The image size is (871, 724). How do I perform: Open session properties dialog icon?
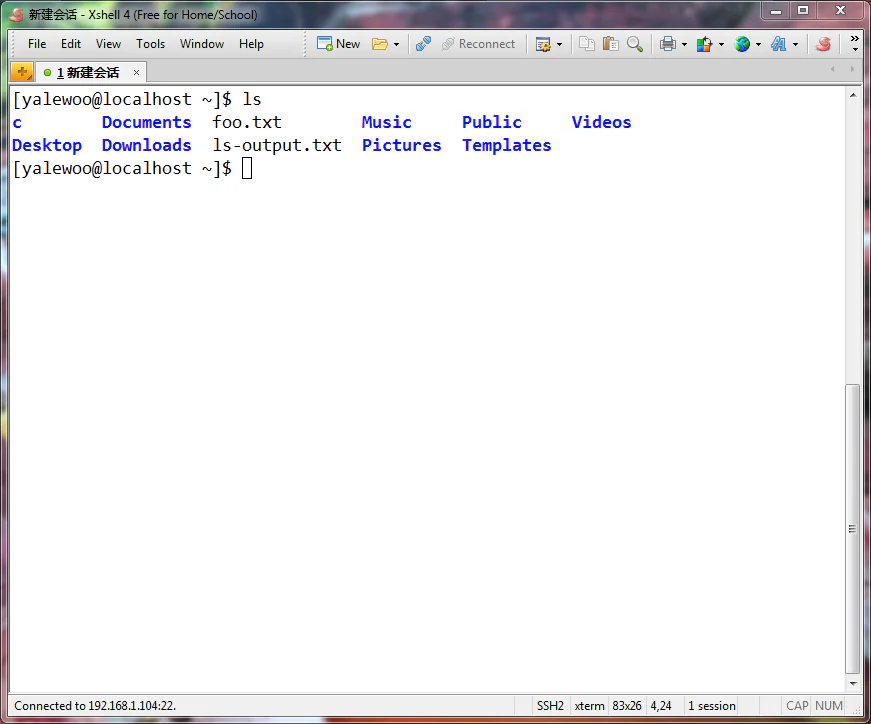click(x=544, y=44)
